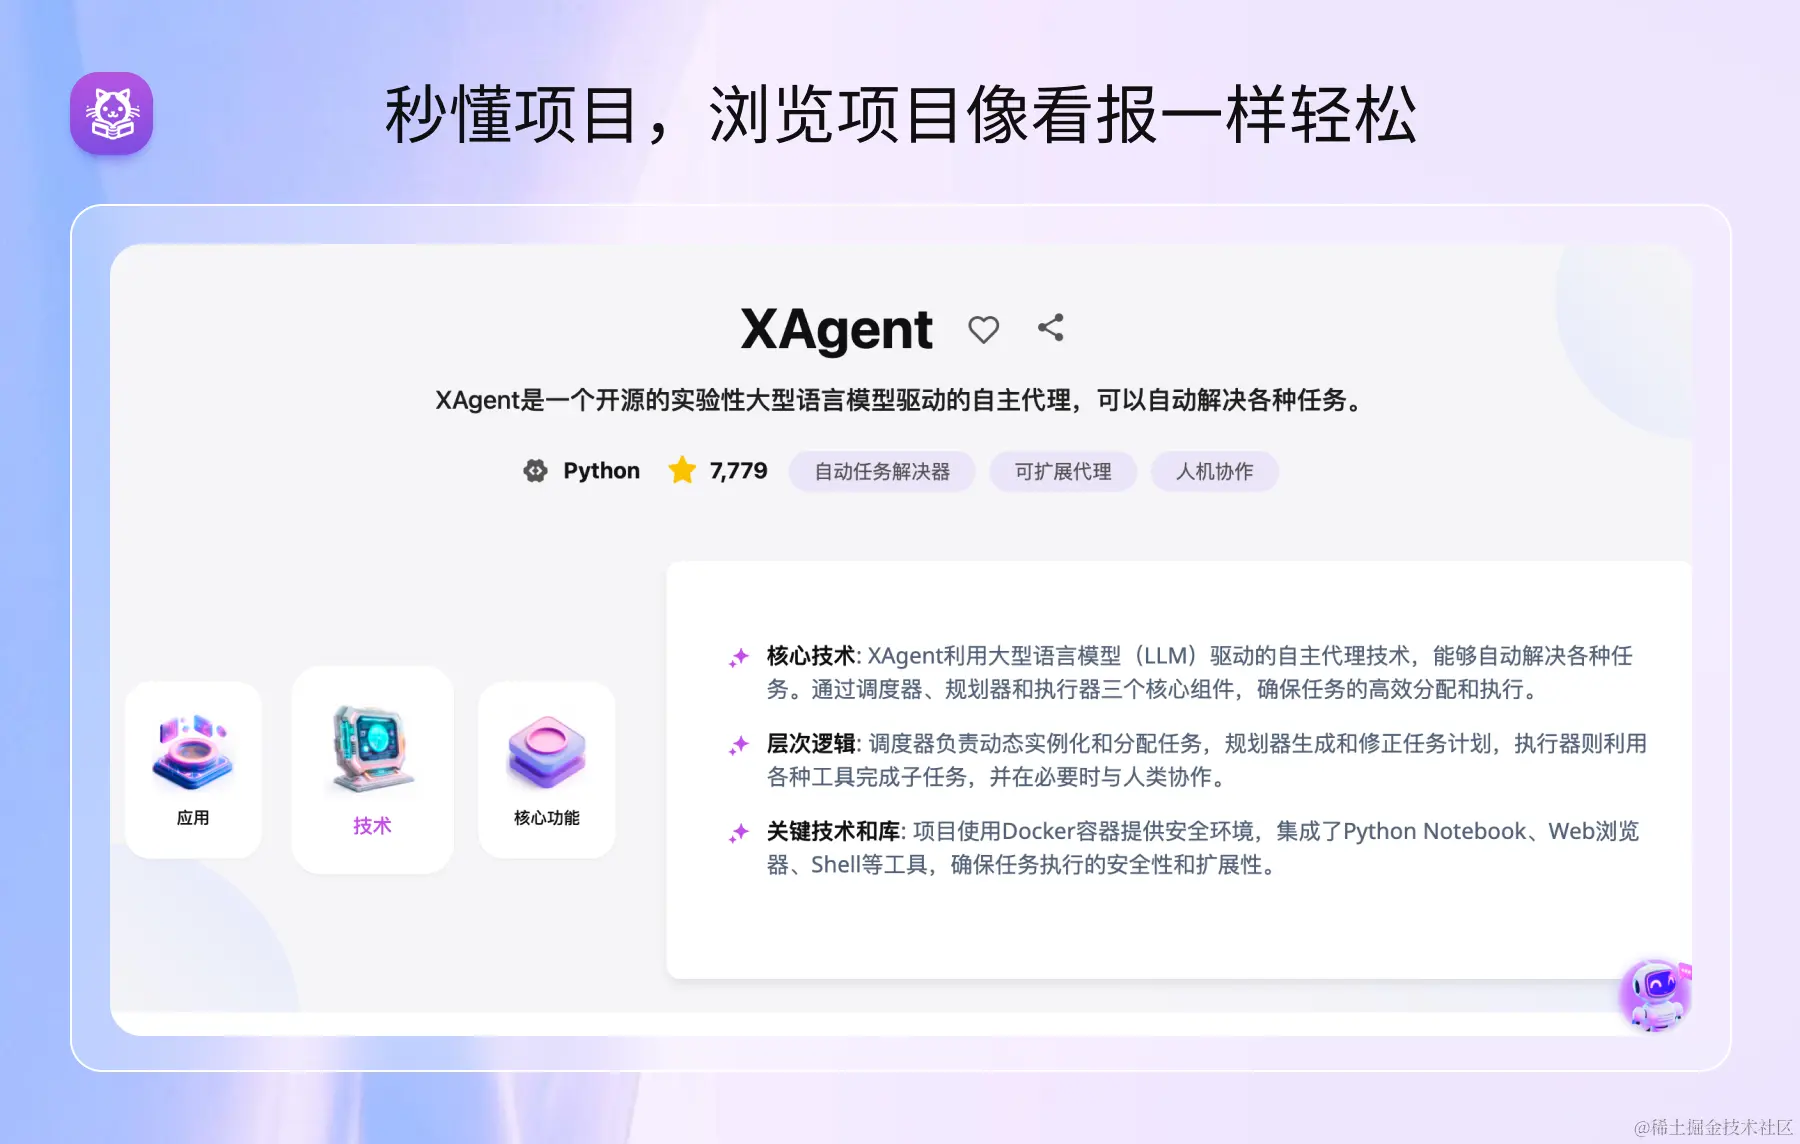Click the 7,779 star count
Screen dimensions: 1800x1144
738,471
